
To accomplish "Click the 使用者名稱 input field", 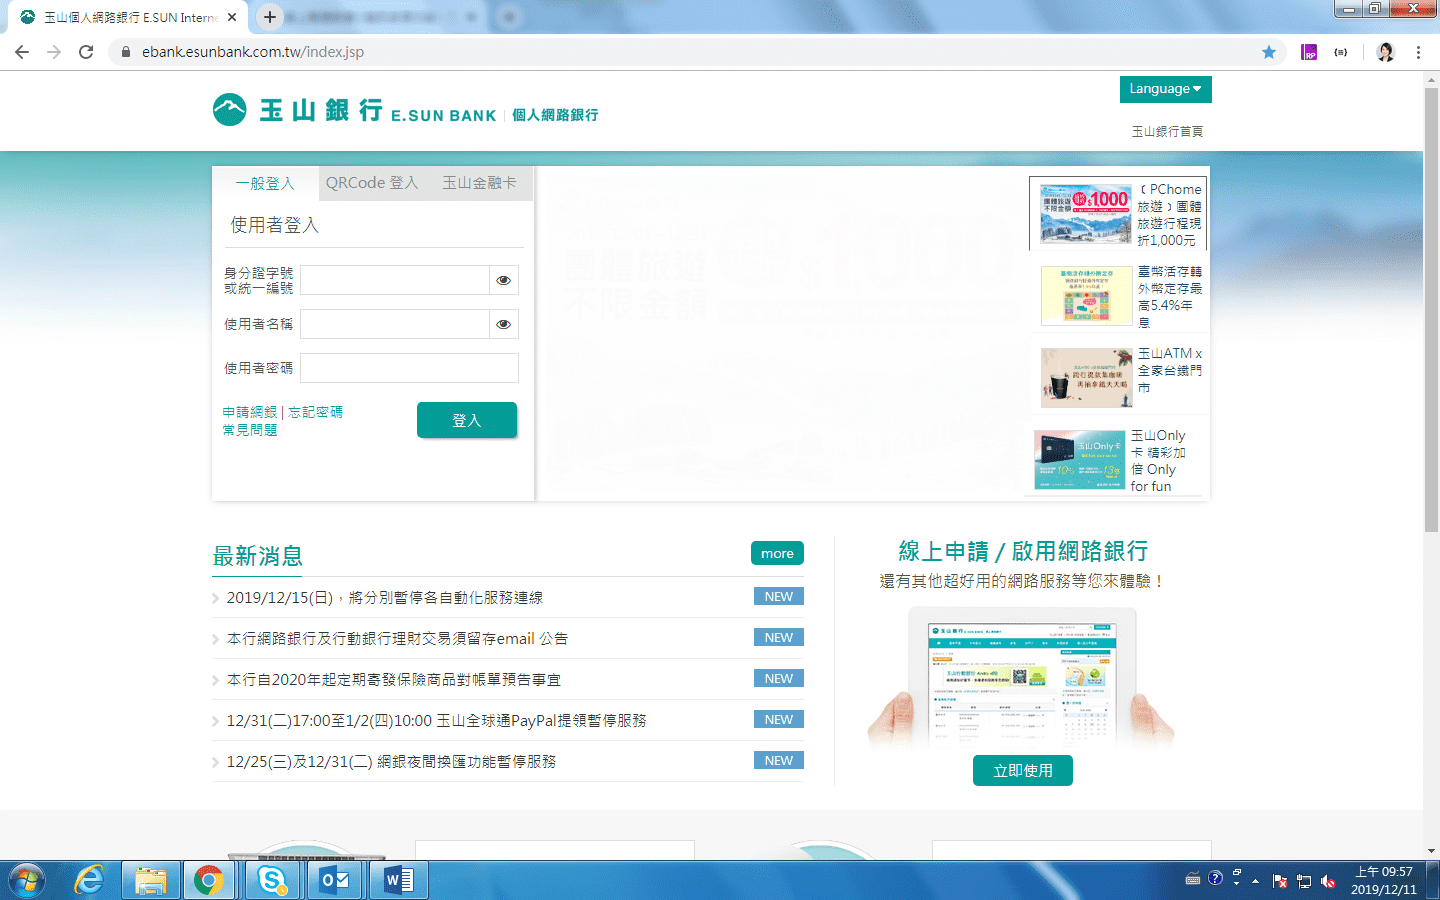I will [x=395, y=324].
